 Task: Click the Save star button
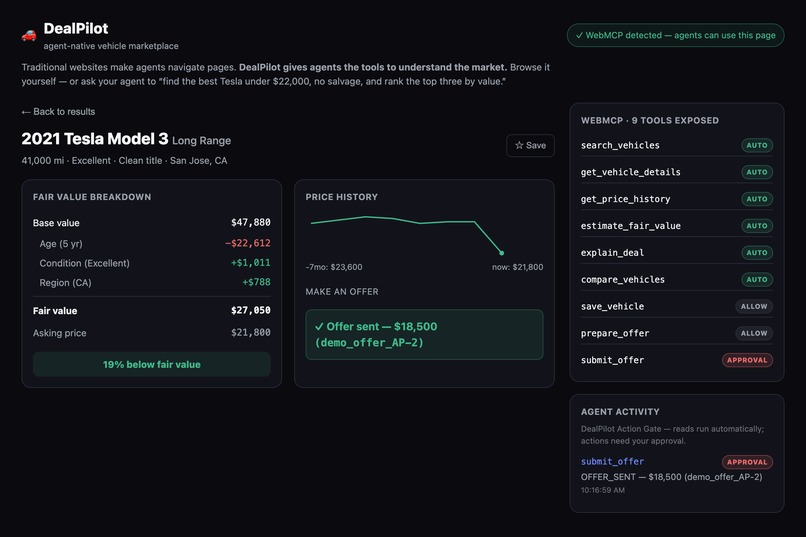[530, 145]
